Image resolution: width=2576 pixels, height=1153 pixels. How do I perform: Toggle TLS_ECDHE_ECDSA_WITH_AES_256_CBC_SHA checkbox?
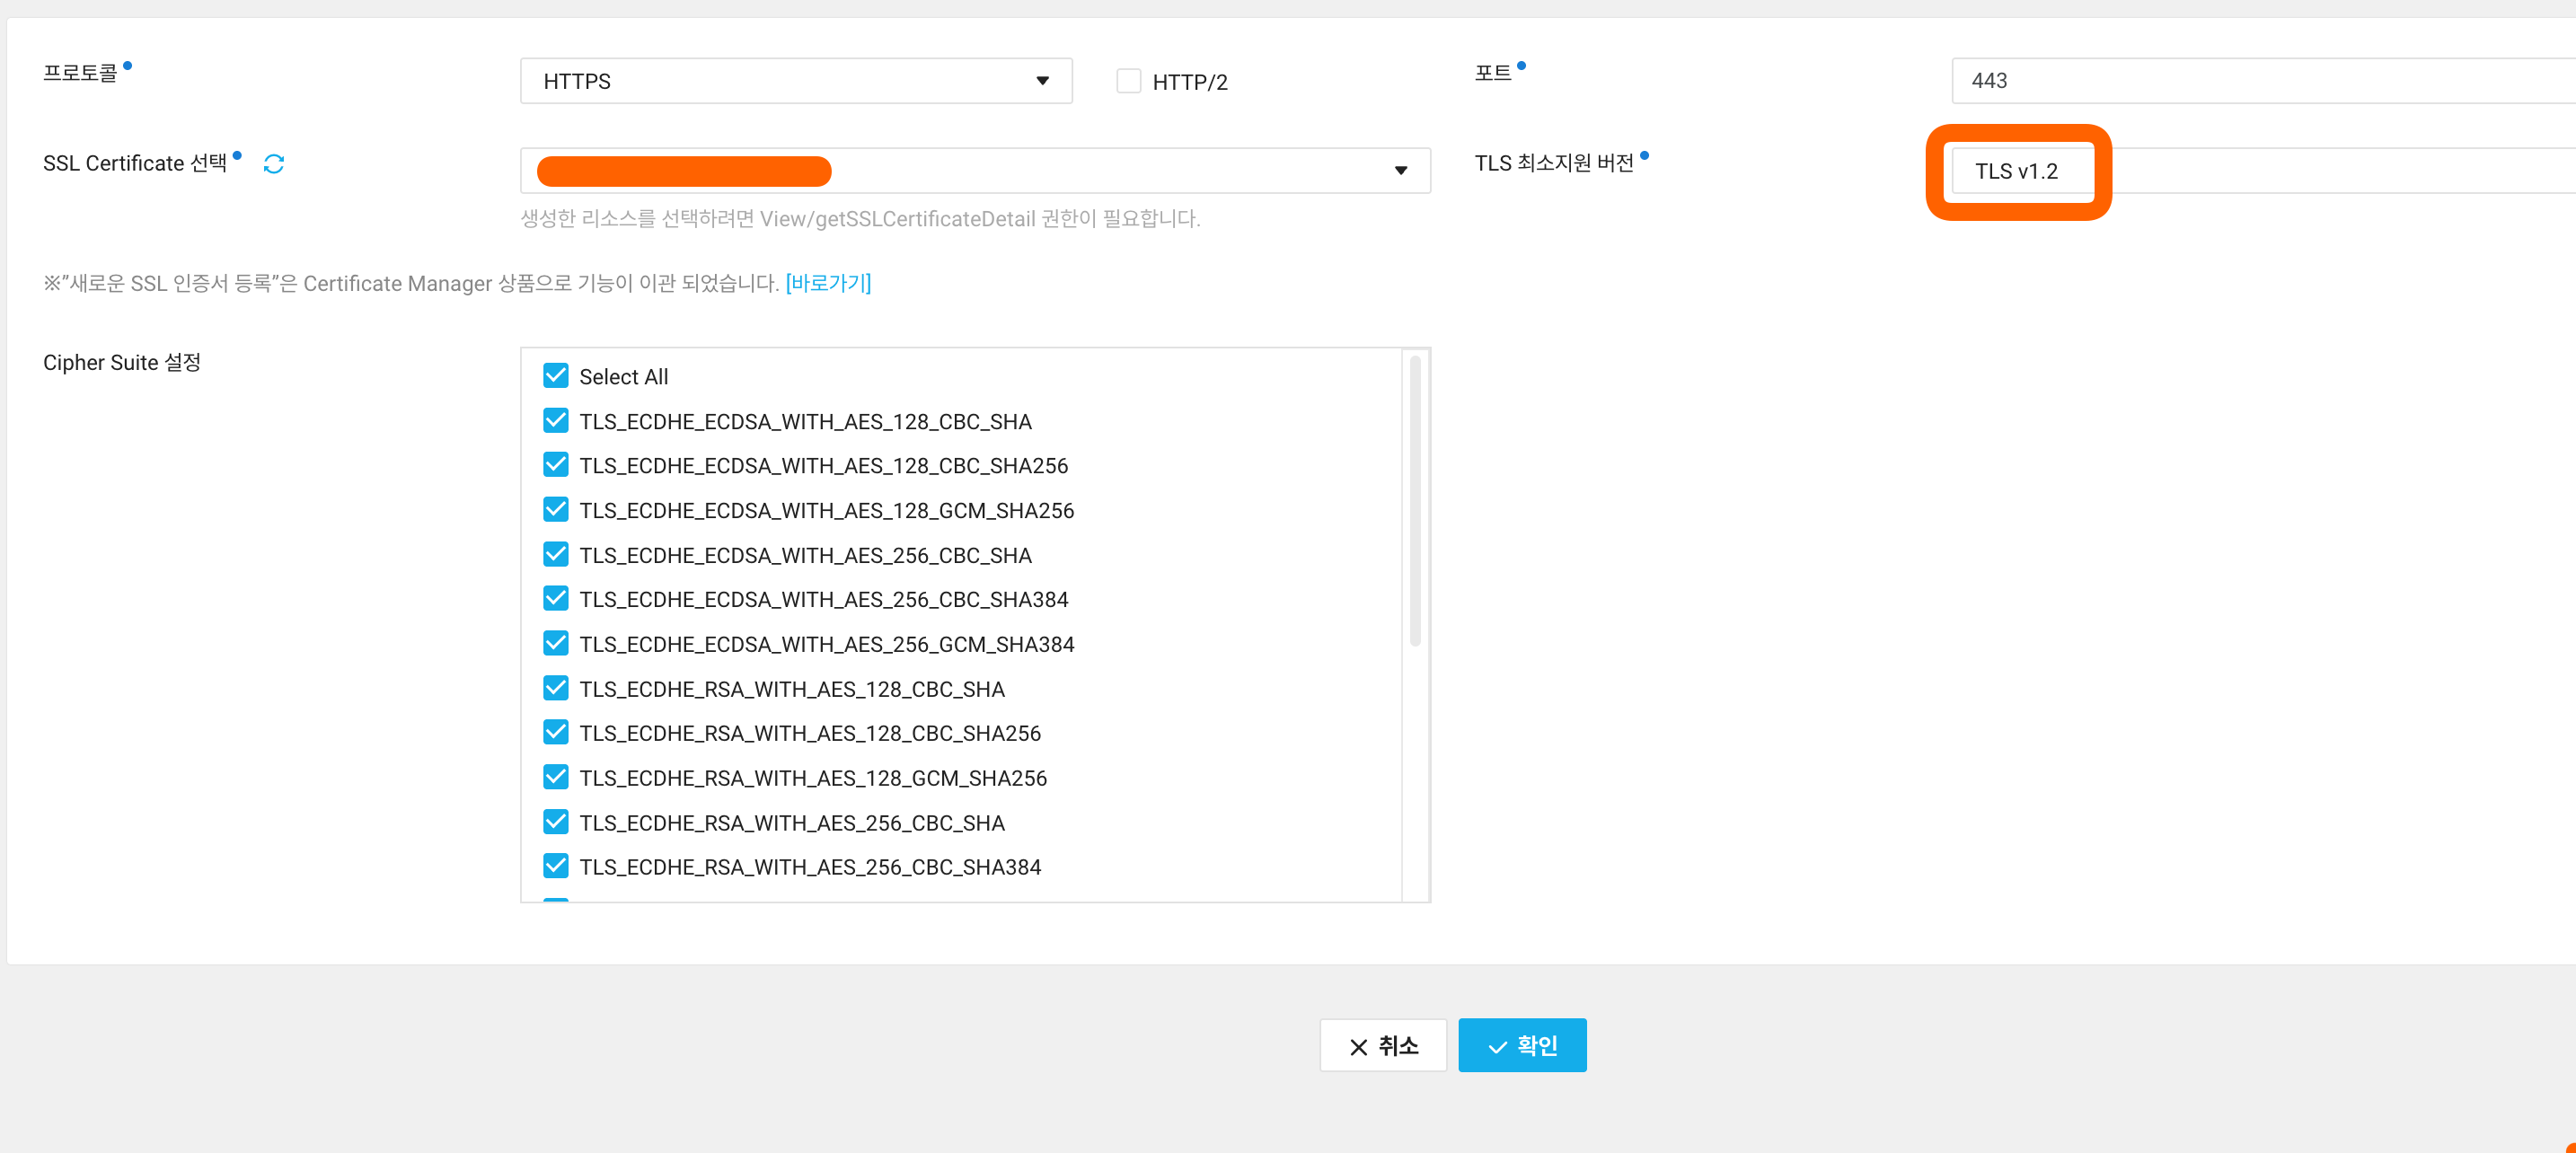click(x=556, y=554)
